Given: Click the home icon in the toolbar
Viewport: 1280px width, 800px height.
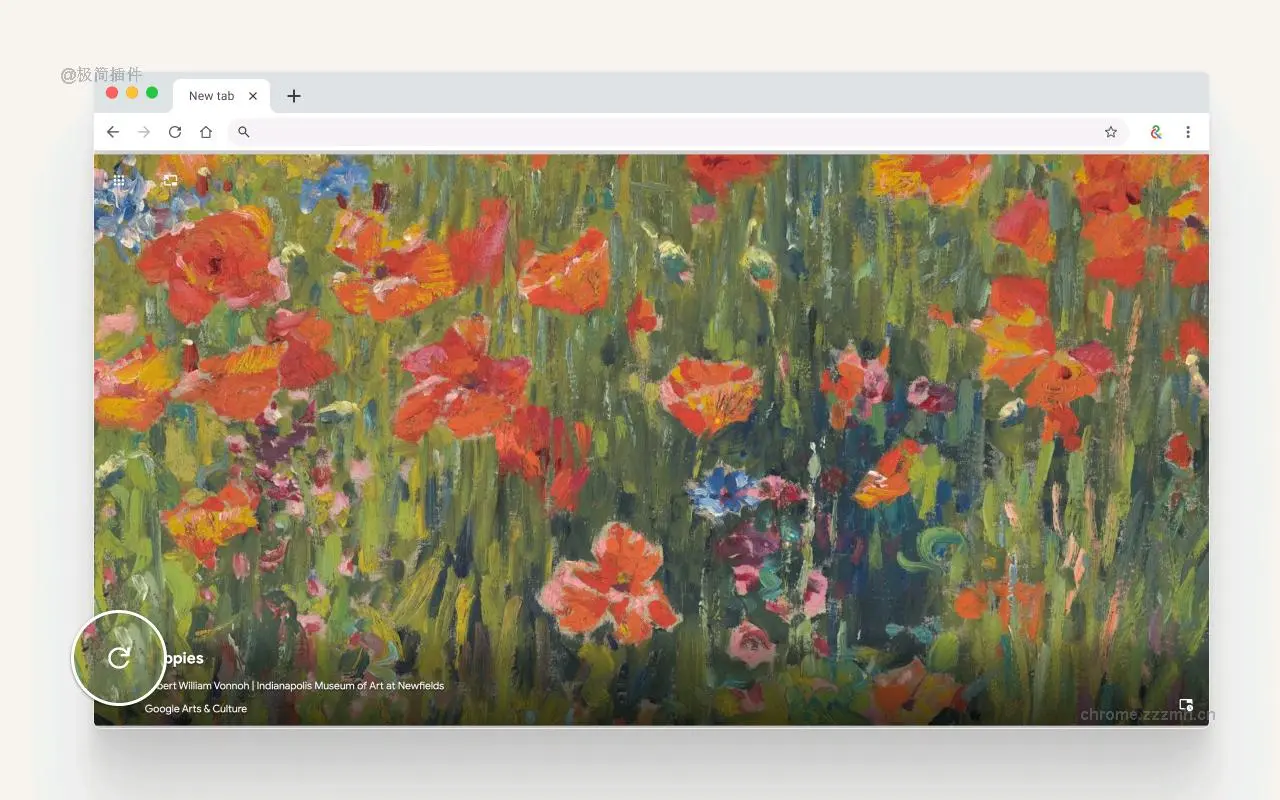Looking at the screenshot, I should 206,131.
